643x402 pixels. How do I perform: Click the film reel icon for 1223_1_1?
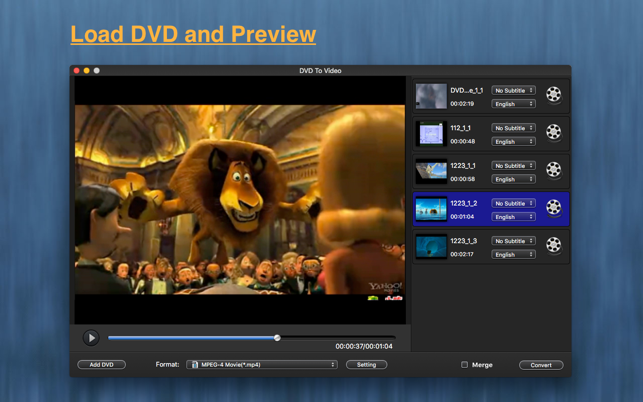click(554, 170)
